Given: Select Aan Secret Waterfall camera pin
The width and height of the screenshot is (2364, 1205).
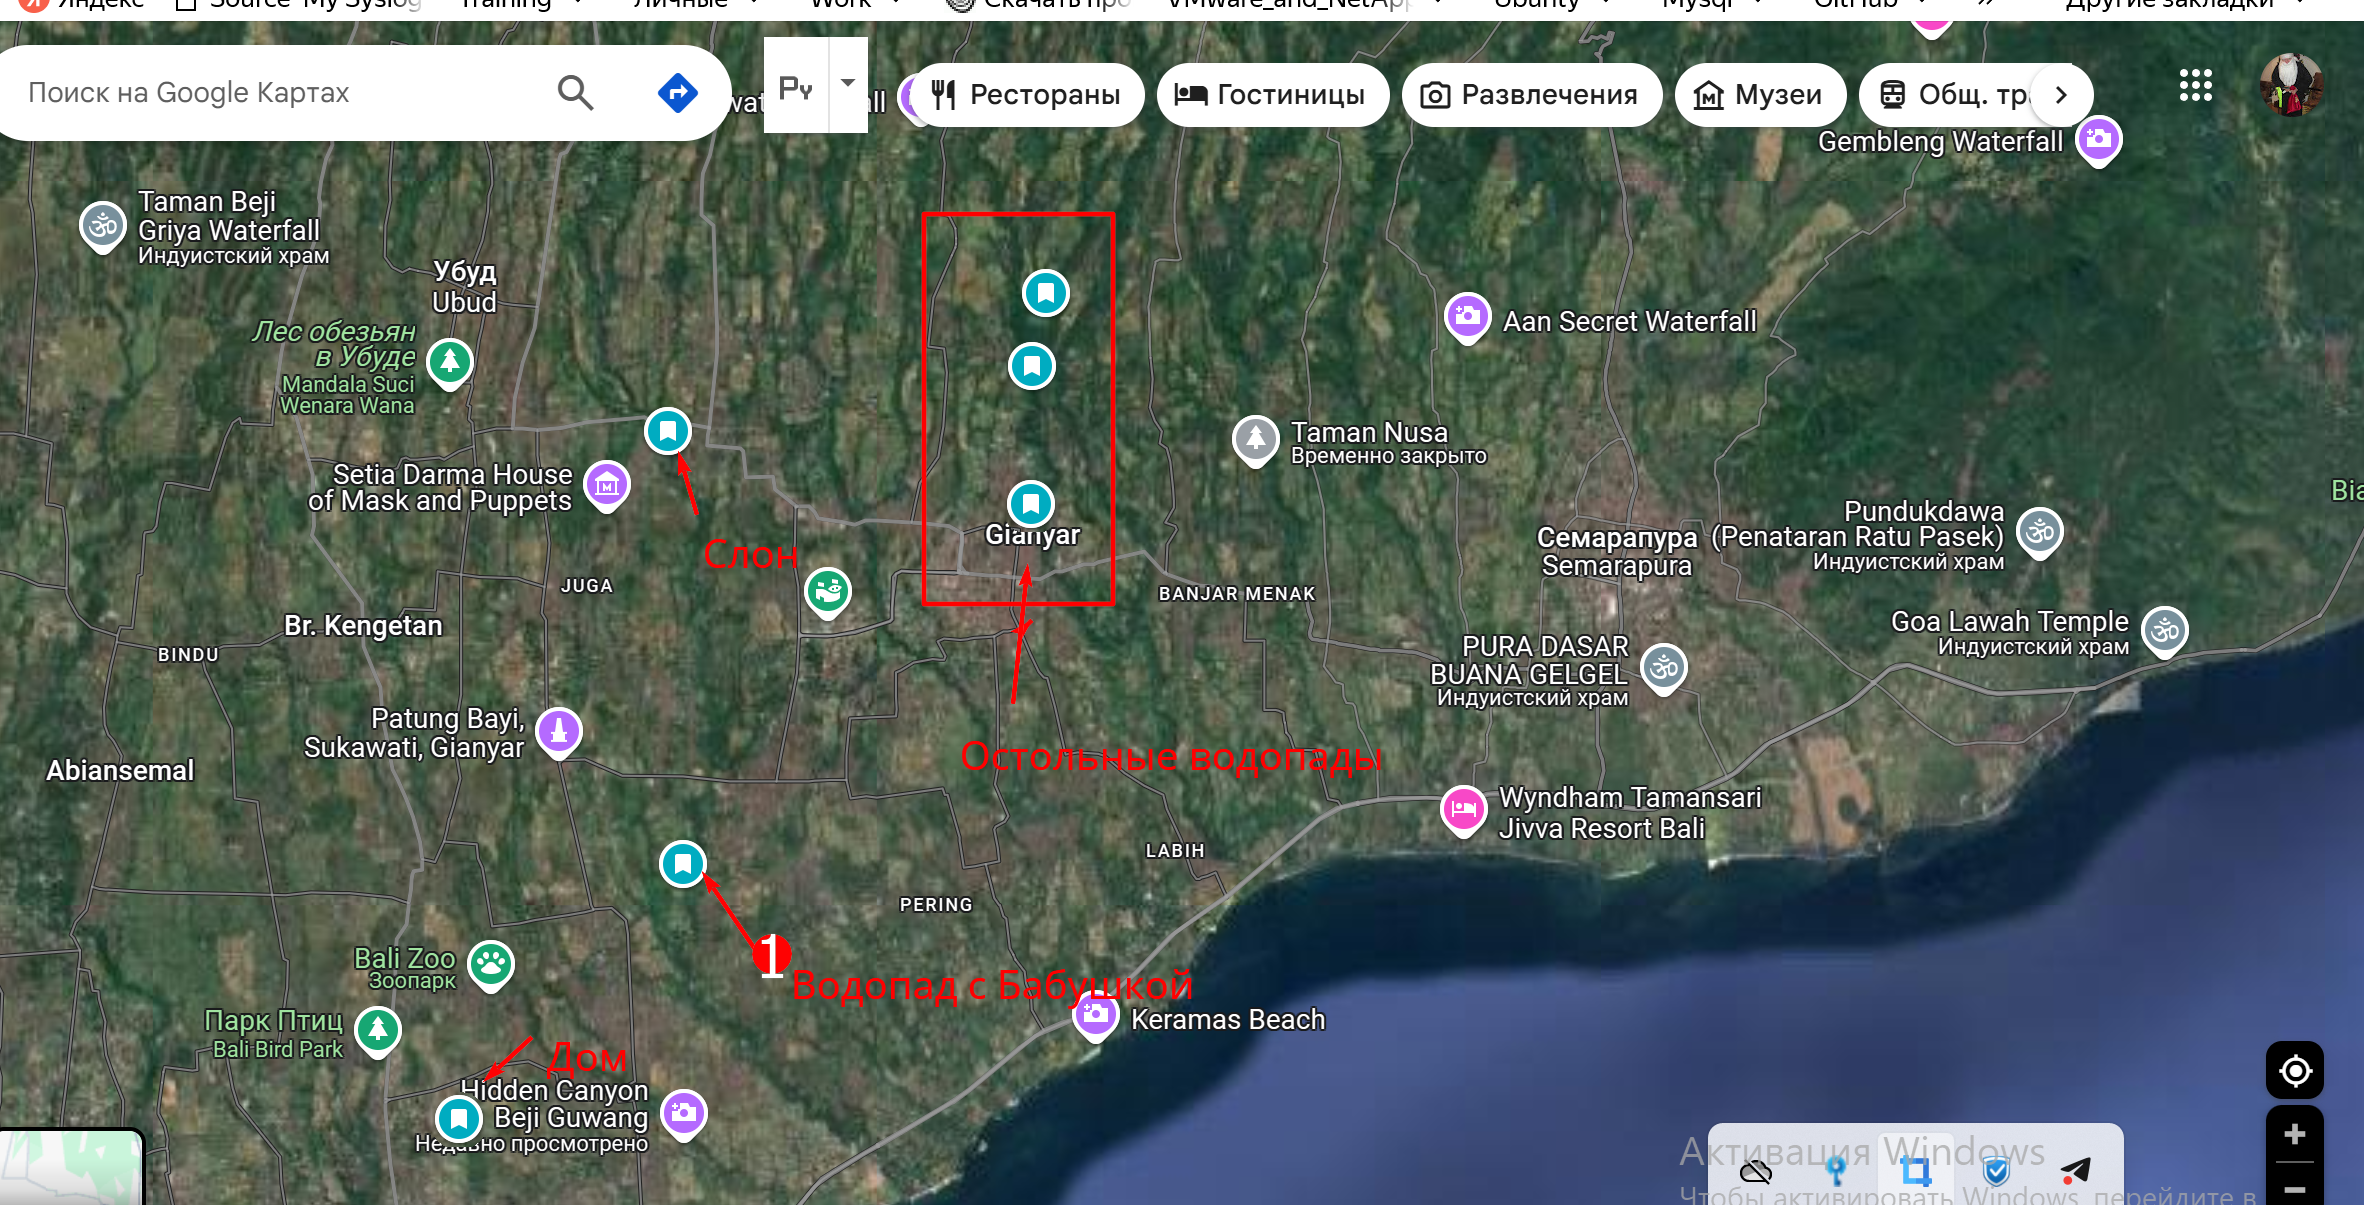Looking at the screenshot, I should (x=1467, y=317).
